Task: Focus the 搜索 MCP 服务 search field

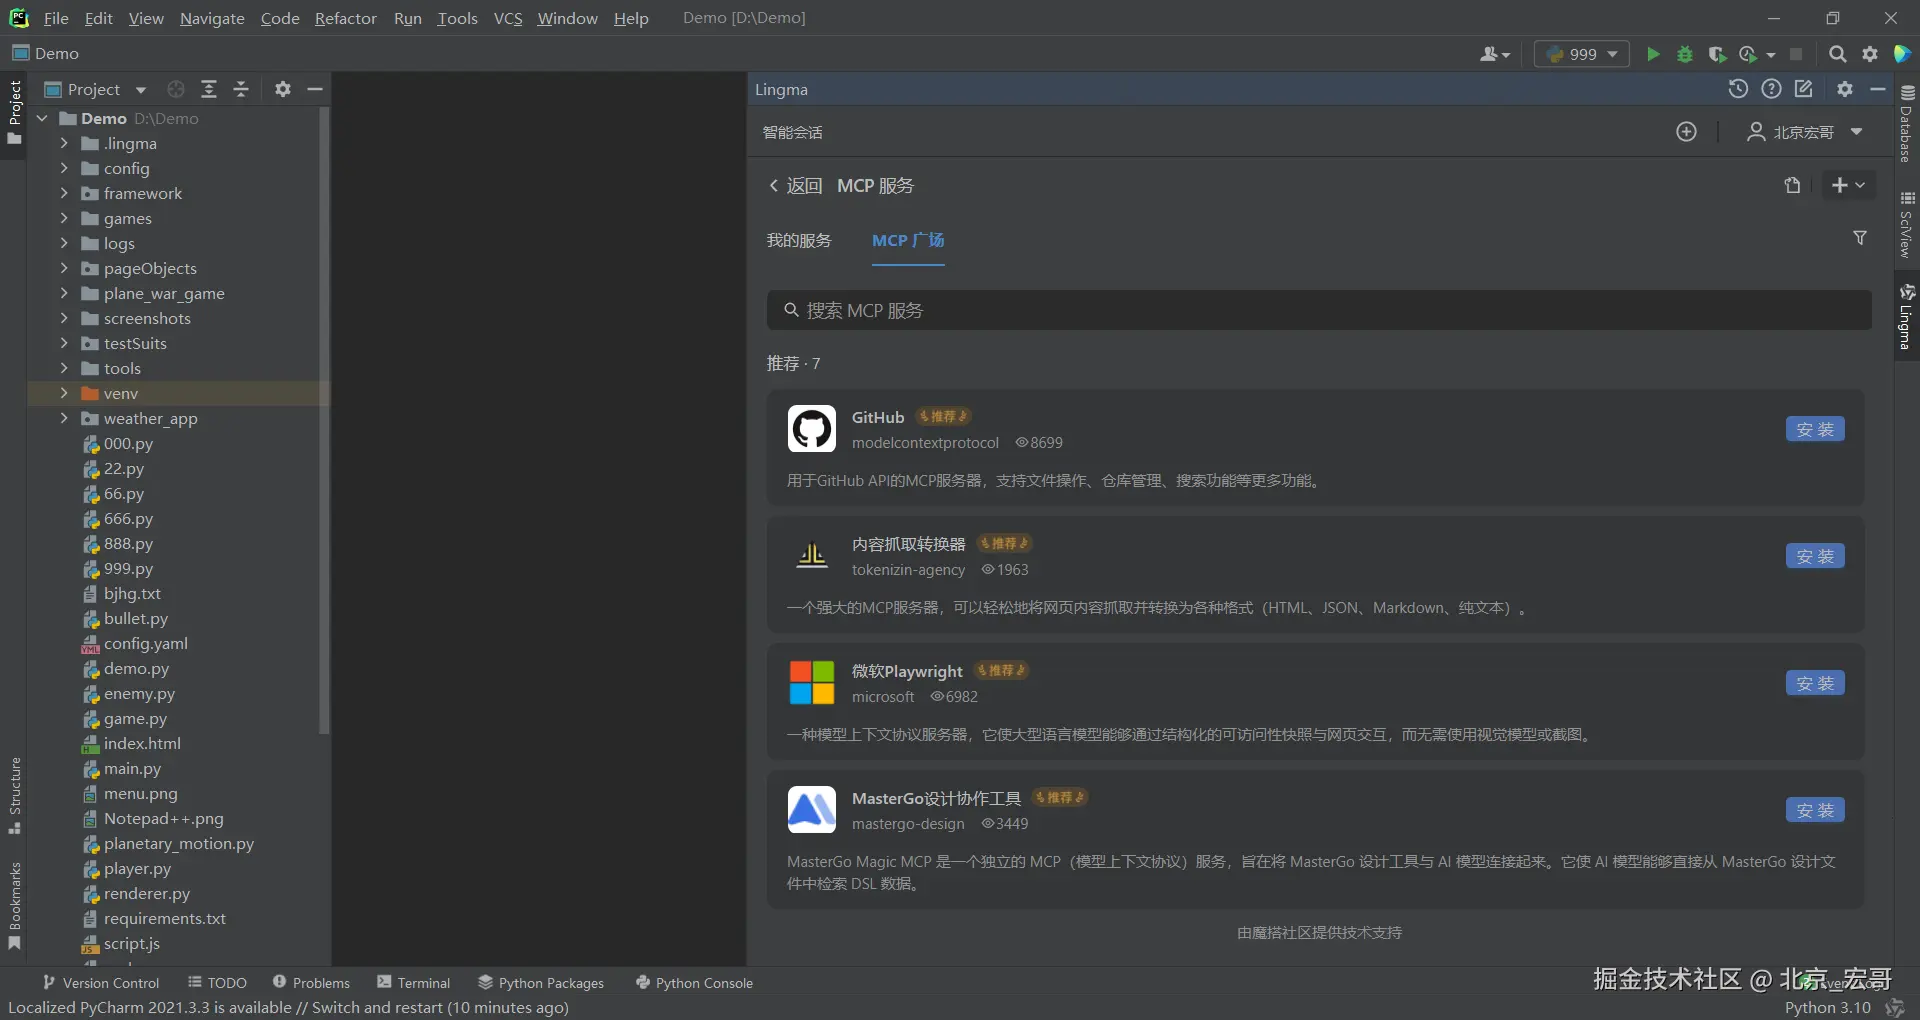Action: click(x=1319, y=310)
